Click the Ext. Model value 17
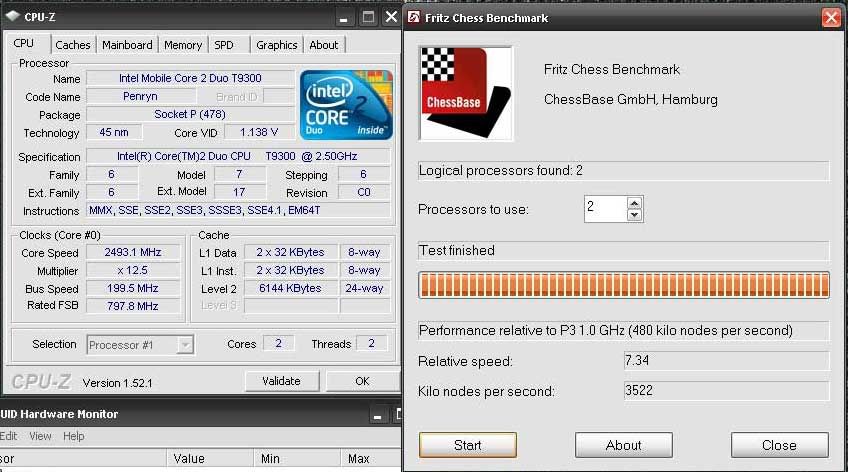The height and width of the screenshot is (472, 848). click(240, 192)
